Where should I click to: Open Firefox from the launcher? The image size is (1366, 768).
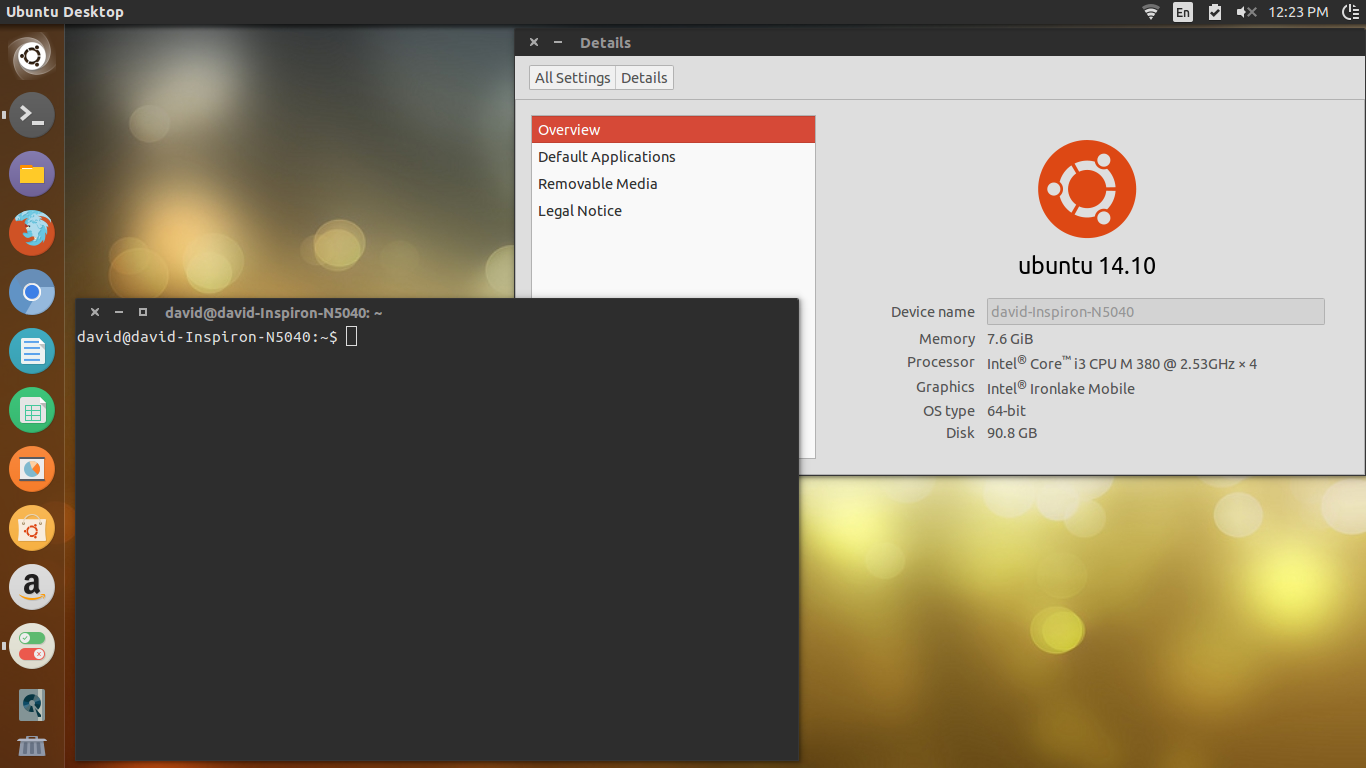31,232
